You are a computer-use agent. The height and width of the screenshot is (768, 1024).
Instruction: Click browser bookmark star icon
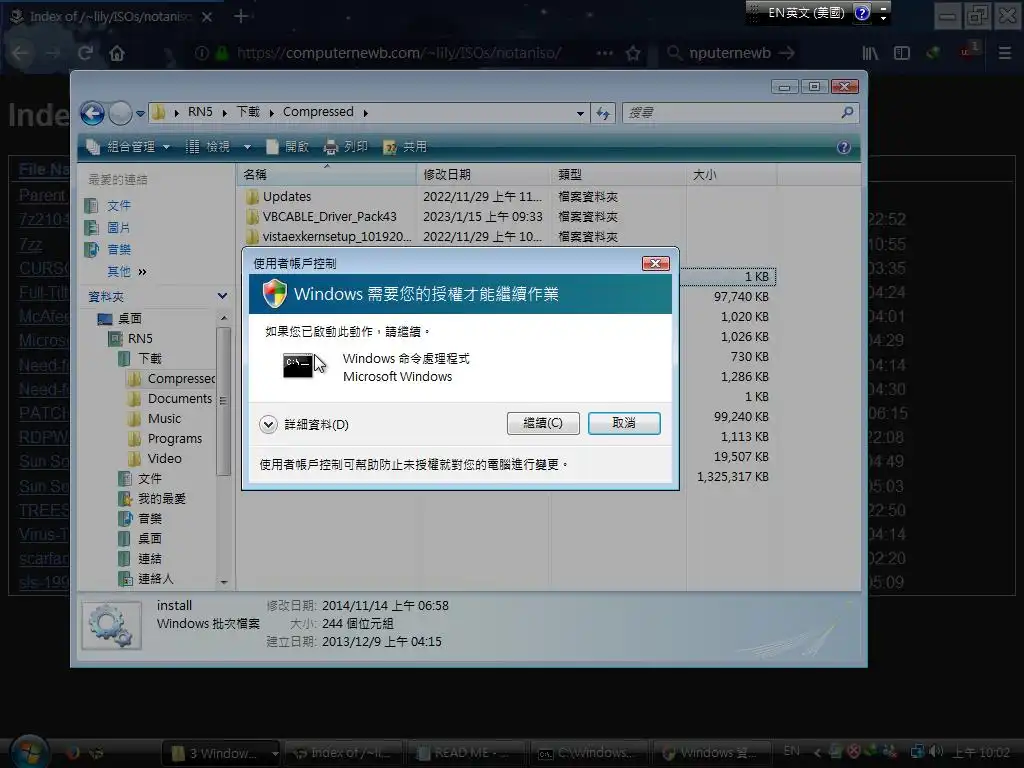click(x=633, y=53)
